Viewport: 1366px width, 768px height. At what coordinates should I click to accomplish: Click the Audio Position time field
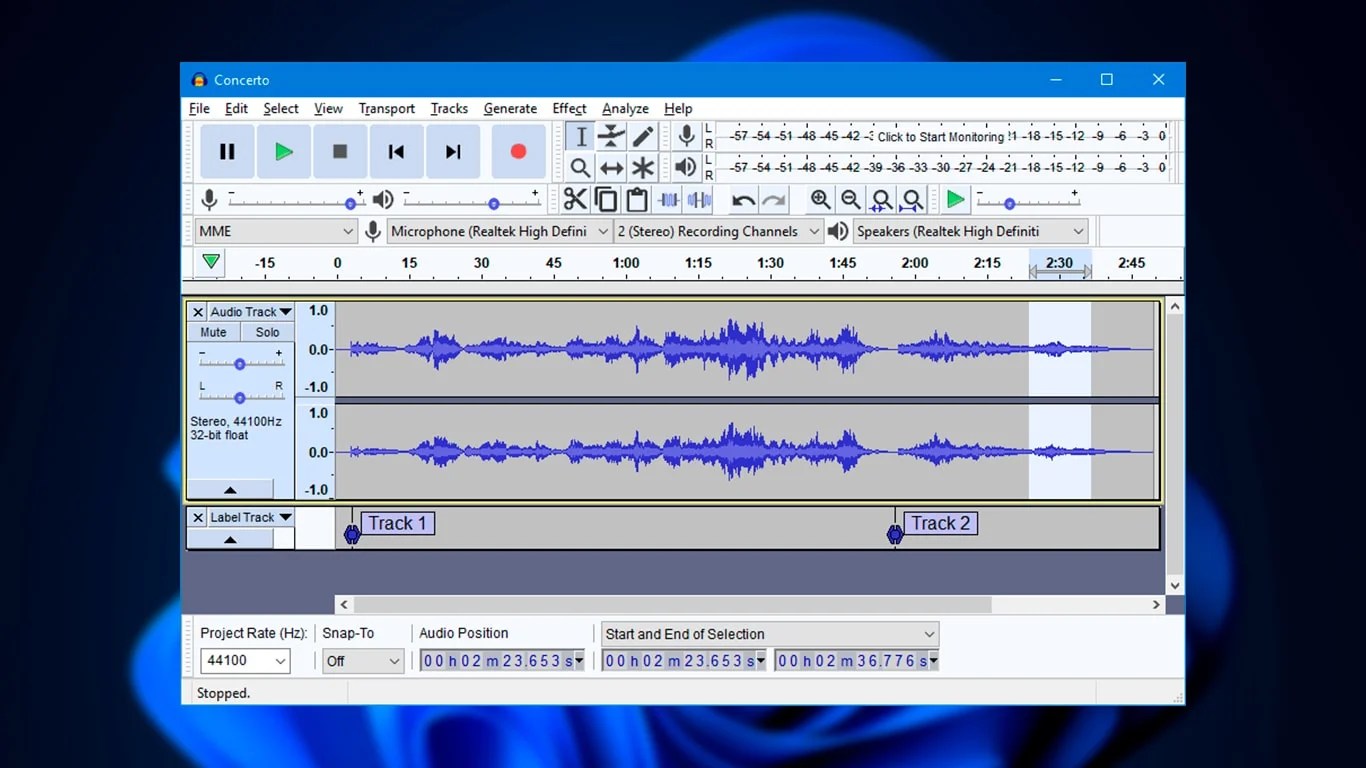501,661
